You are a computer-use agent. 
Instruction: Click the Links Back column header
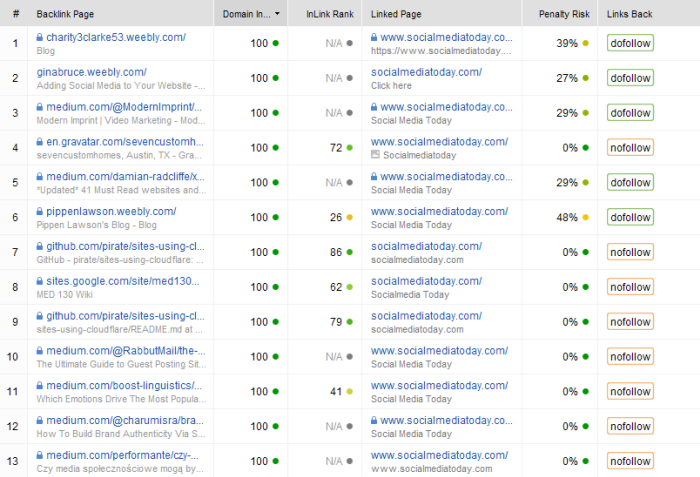629,14
